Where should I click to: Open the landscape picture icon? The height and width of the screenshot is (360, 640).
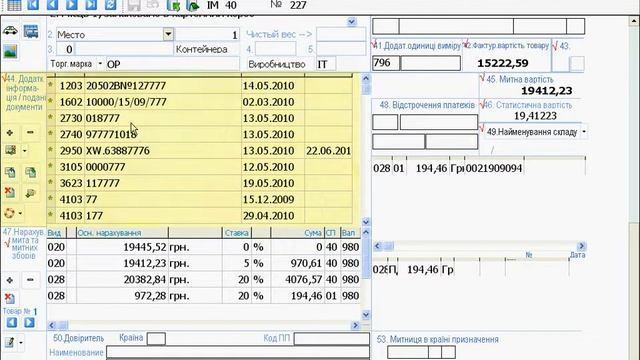pyautogui.click(x=10, y=51)
